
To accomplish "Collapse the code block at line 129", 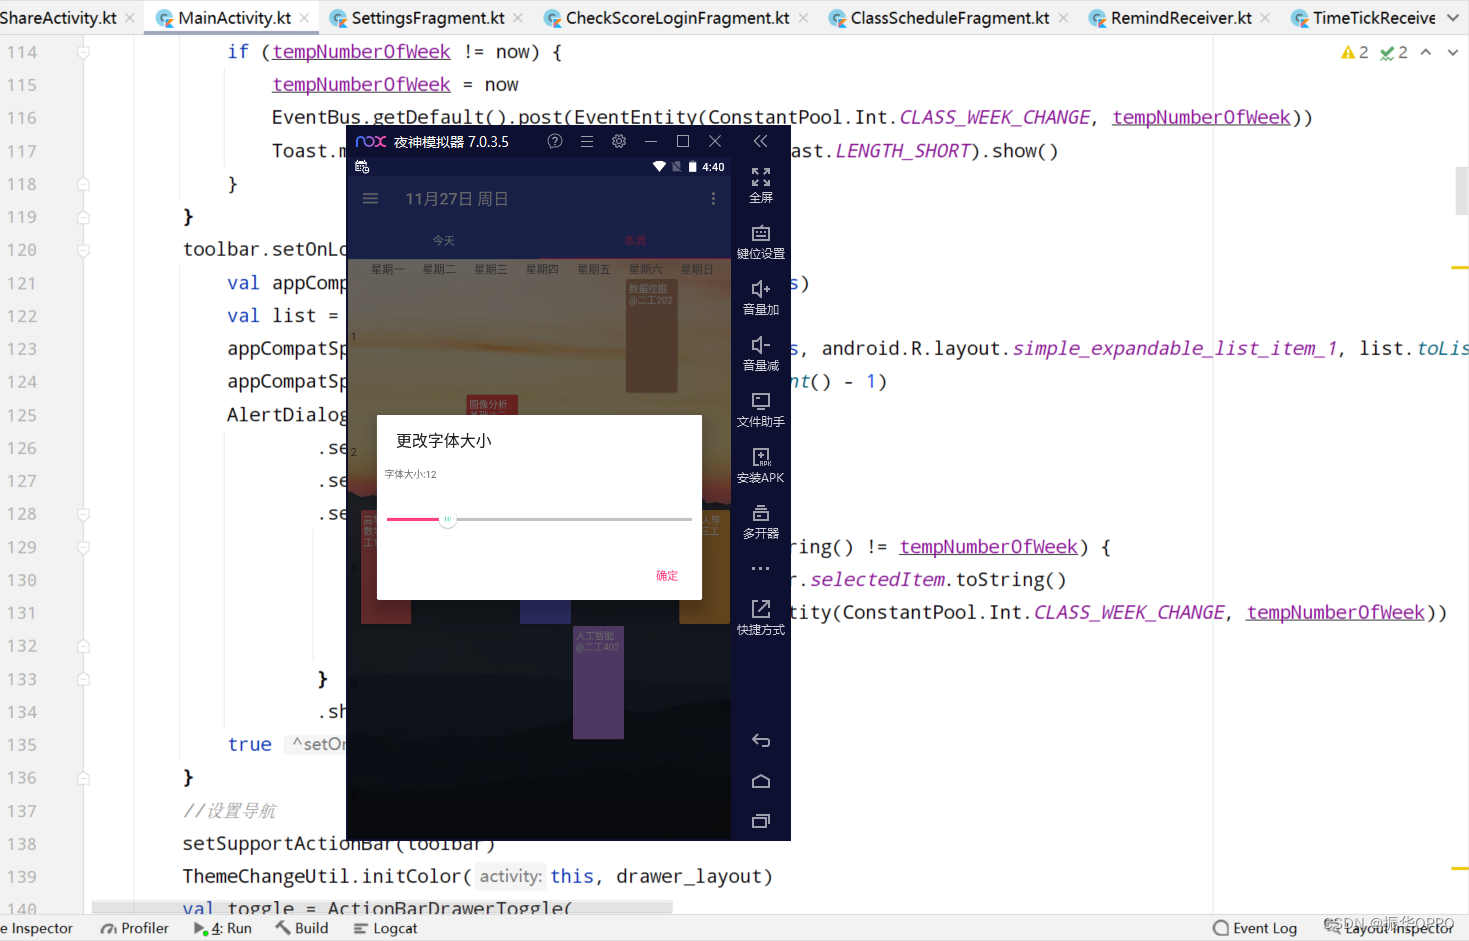I will 84,547.
